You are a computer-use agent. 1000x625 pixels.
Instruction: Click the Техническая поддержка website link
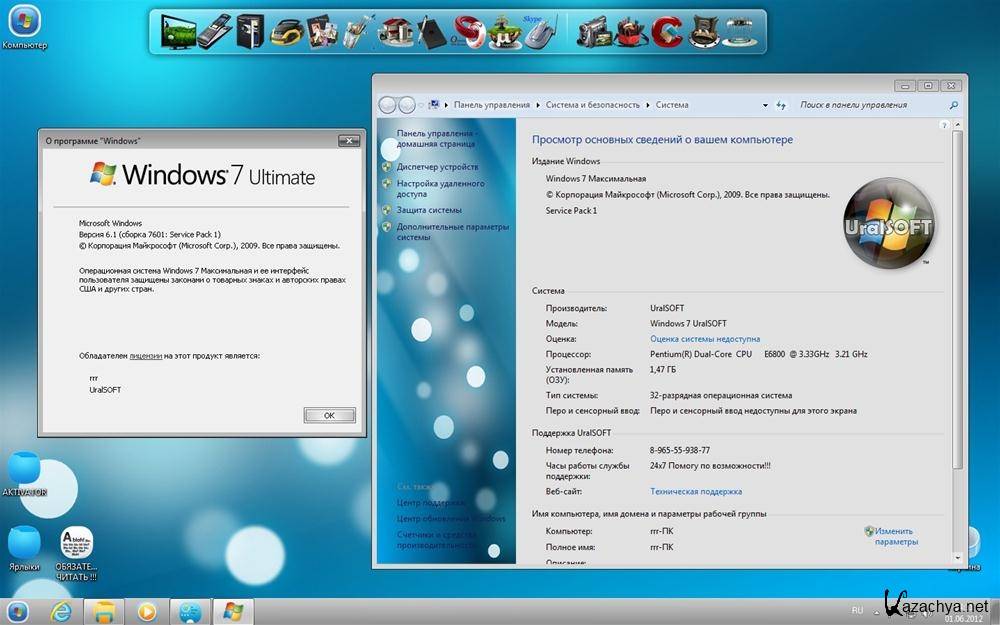[x=696, y=492]
